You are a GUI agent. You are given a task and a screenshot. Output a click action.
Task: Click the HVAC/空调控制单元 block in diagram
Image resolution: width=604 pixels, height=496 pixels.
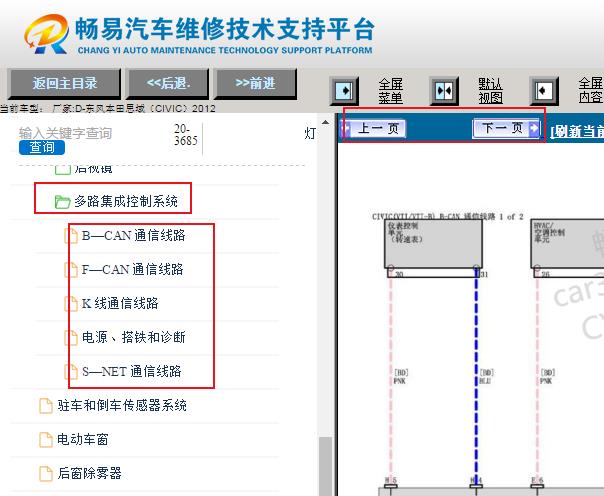click(x=567, y=243)
